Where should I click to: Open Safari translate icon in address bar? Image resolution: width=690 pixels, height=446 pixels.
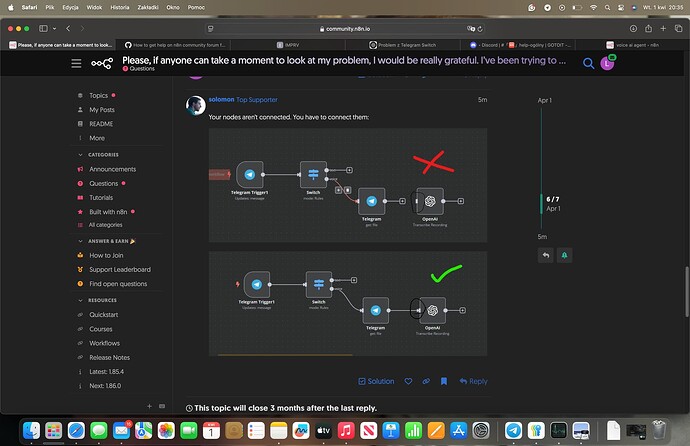pos(471,29)
